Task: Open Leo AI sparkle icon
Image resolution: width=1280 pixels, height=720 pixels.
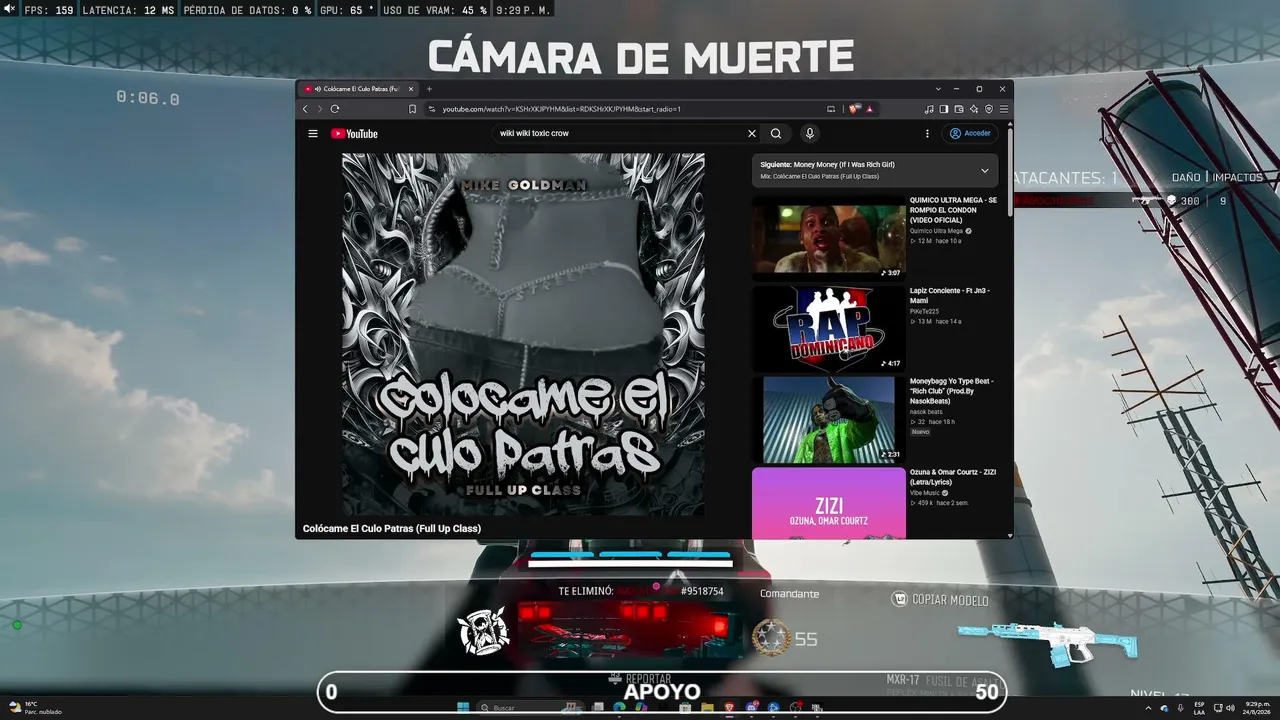Action: click(x=973, y=109)
